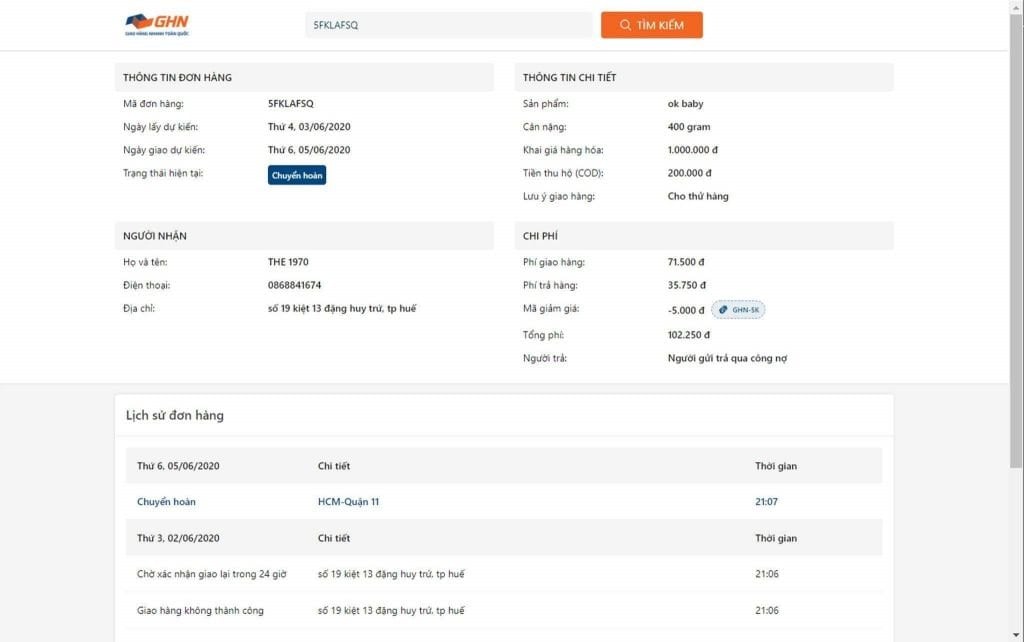Select the THÔNG TIN ĐƠN HÀNG panel header

178,77
